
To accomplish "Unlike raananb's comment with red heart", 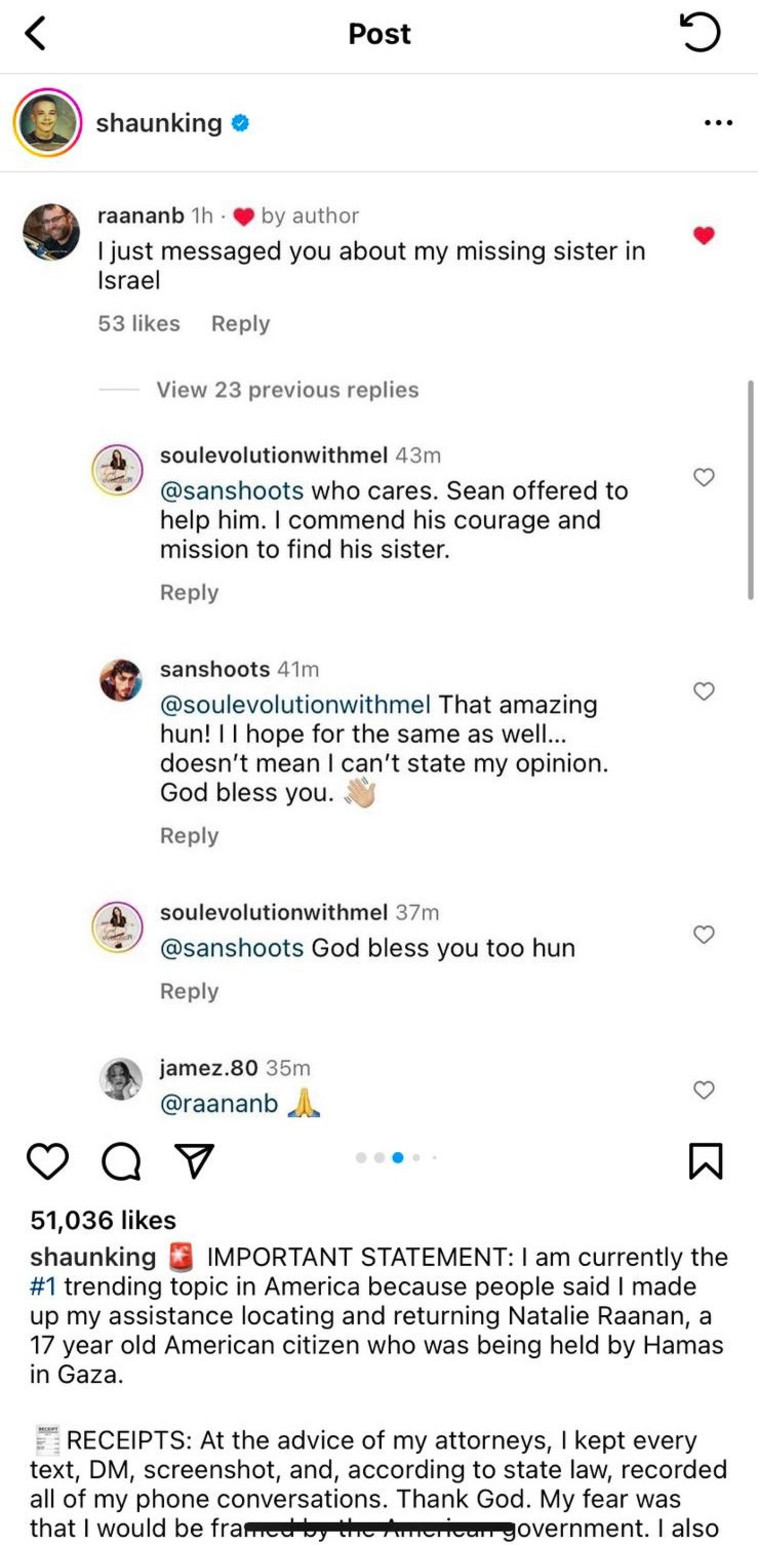I will click(704, 236).
